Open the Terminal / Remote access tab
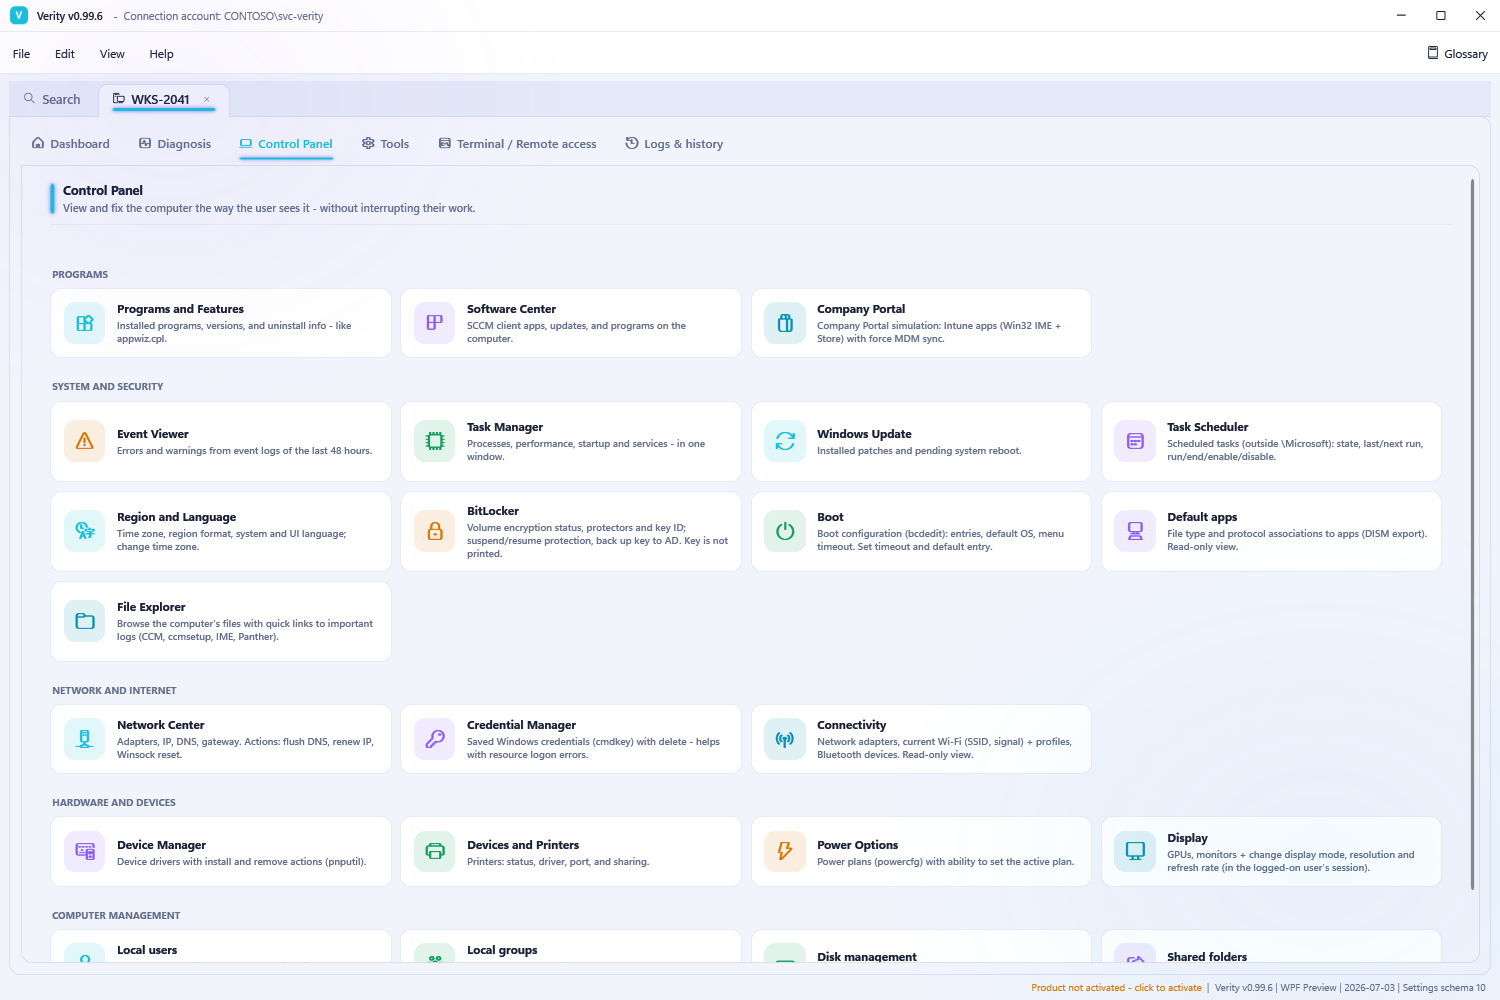 (x=517, y=144)
